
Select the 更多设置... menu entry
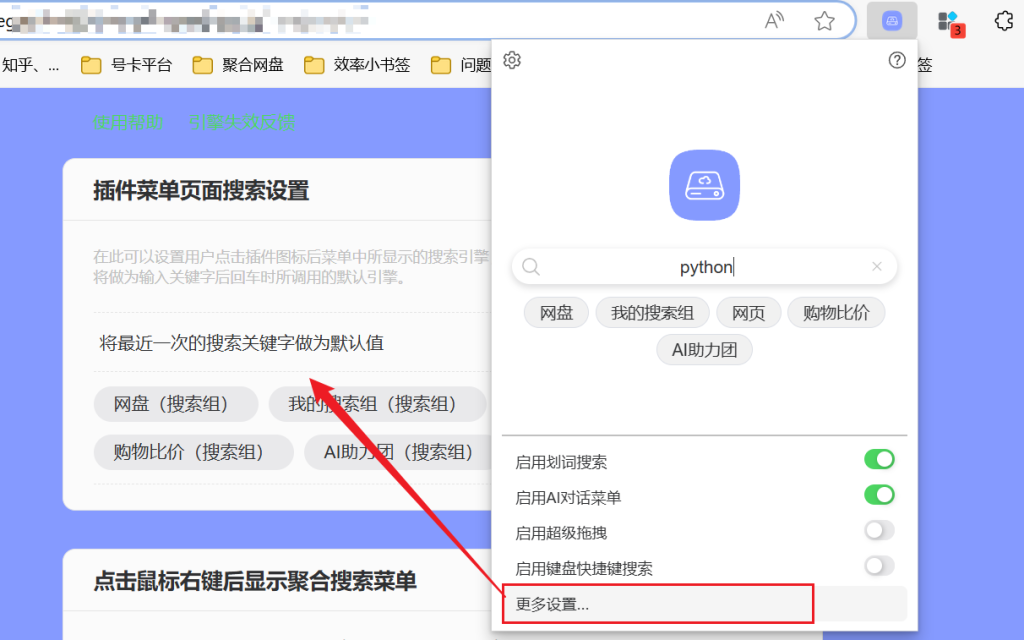coord(657,603)
